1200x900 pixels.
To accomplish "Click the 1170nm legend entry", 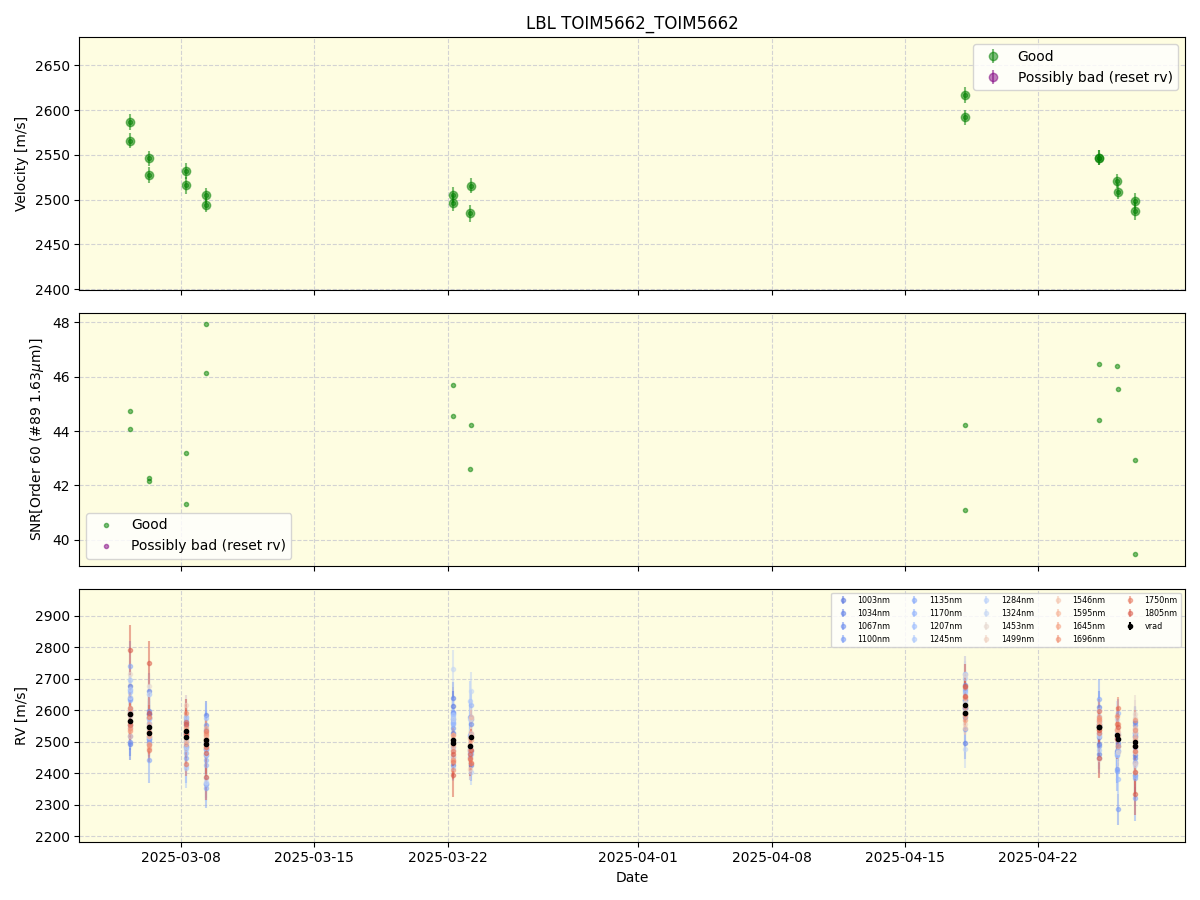I will (x=937, y=613).
